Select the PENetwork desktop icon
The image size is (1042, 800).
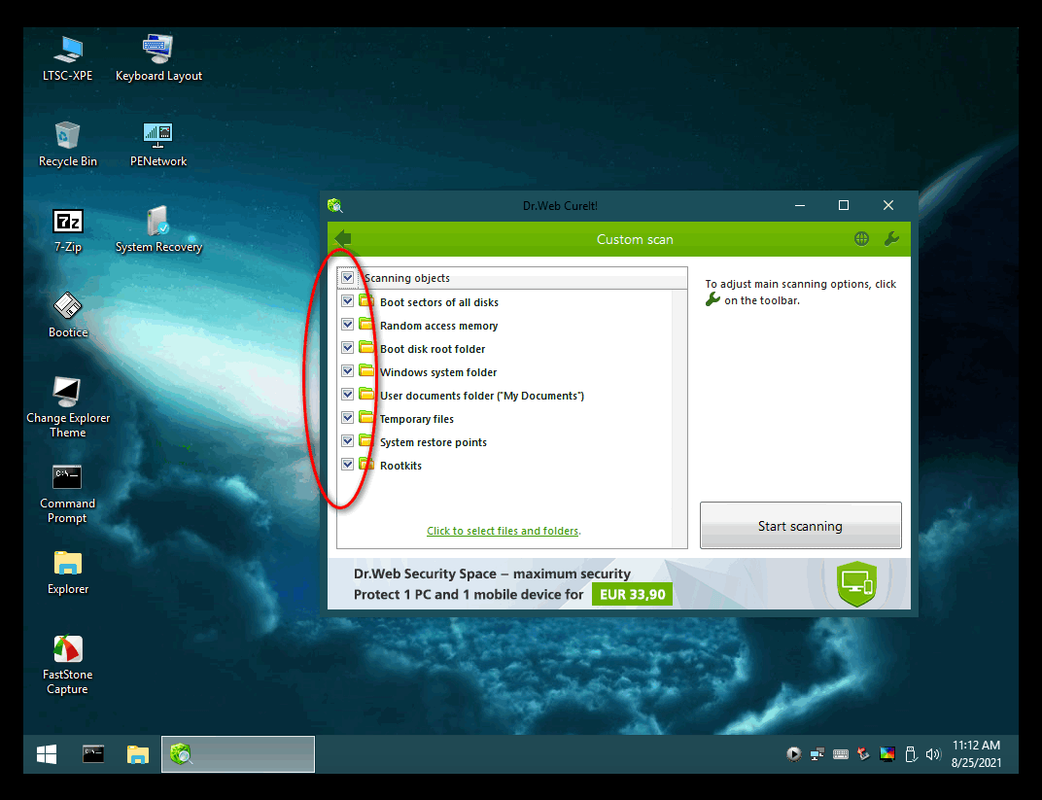158,144
